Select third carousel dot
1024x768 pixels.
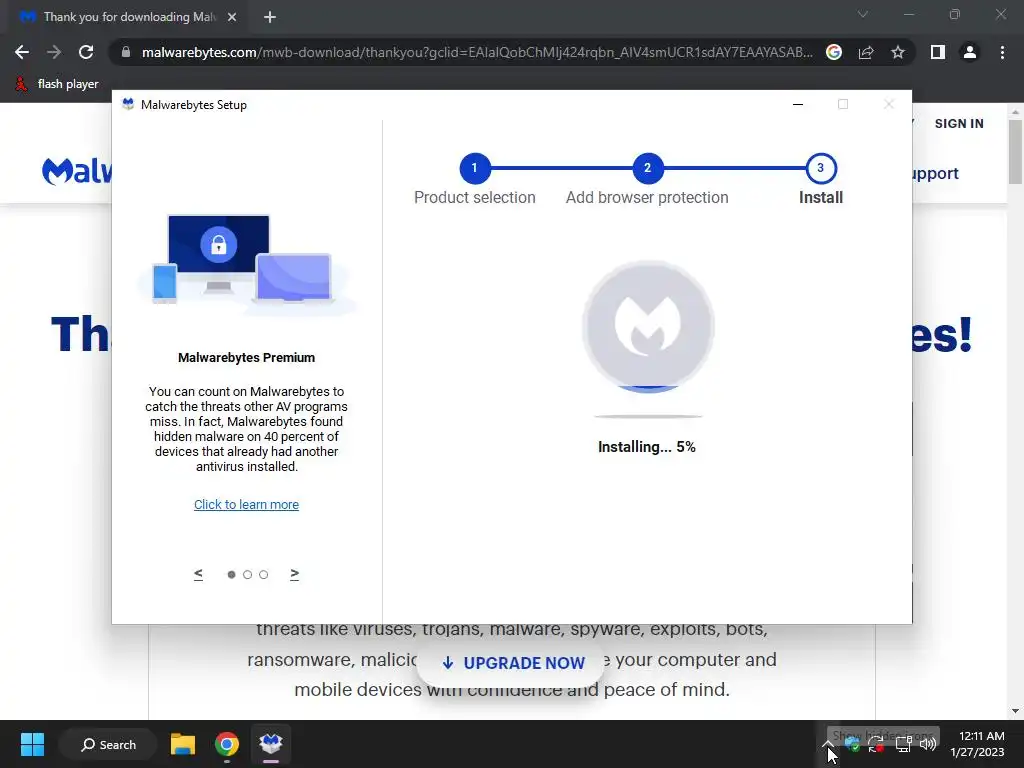[264, 575]
